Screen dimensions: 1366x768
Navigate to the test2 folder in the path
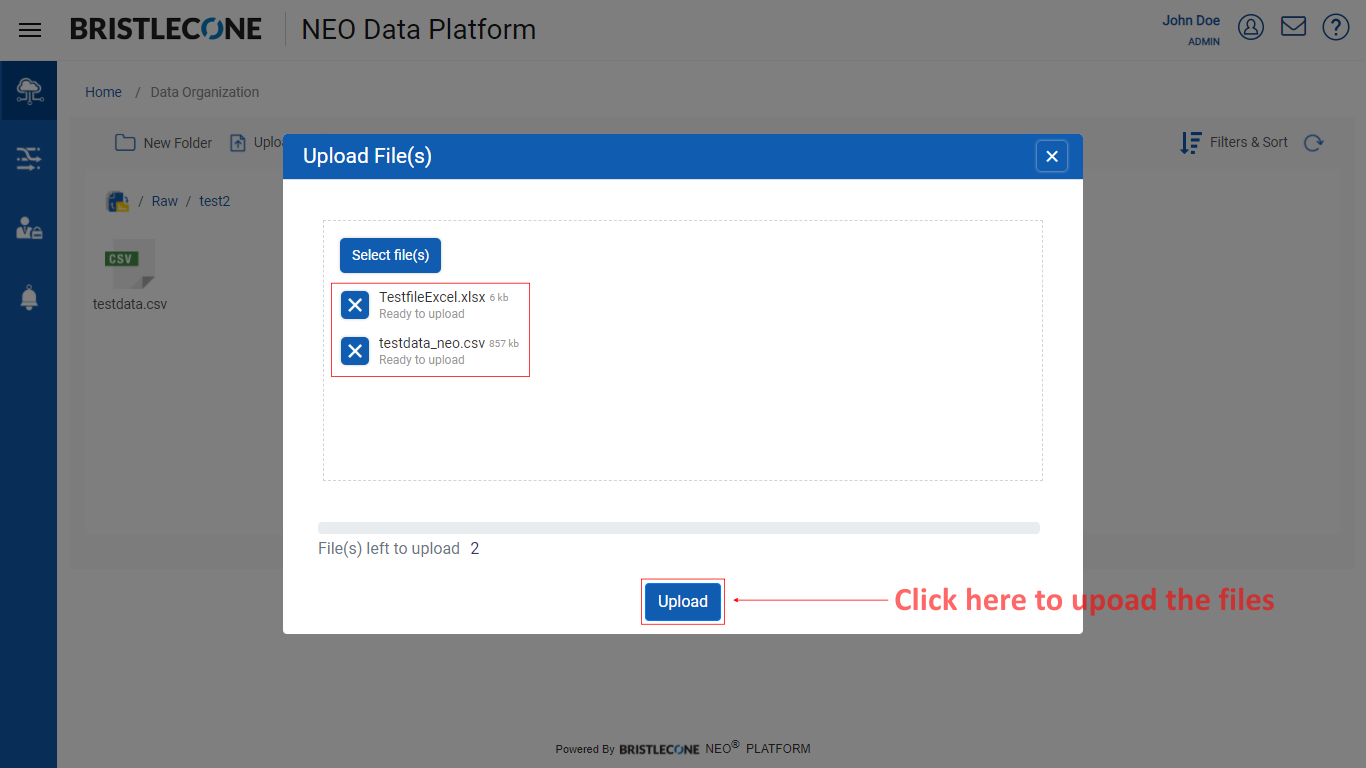coord(215,201)
